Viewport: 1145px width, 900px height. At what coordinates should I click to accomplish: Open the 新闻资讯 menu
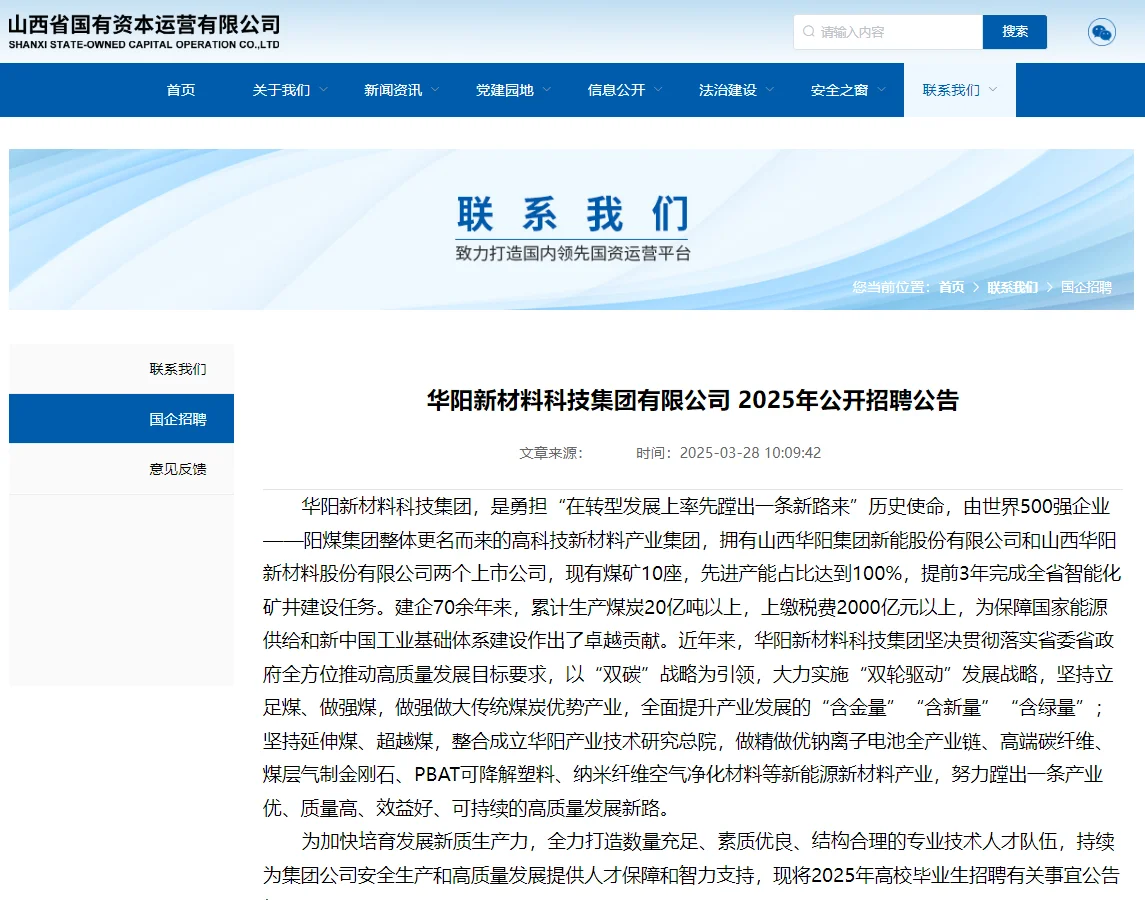(x=393, y=90)
